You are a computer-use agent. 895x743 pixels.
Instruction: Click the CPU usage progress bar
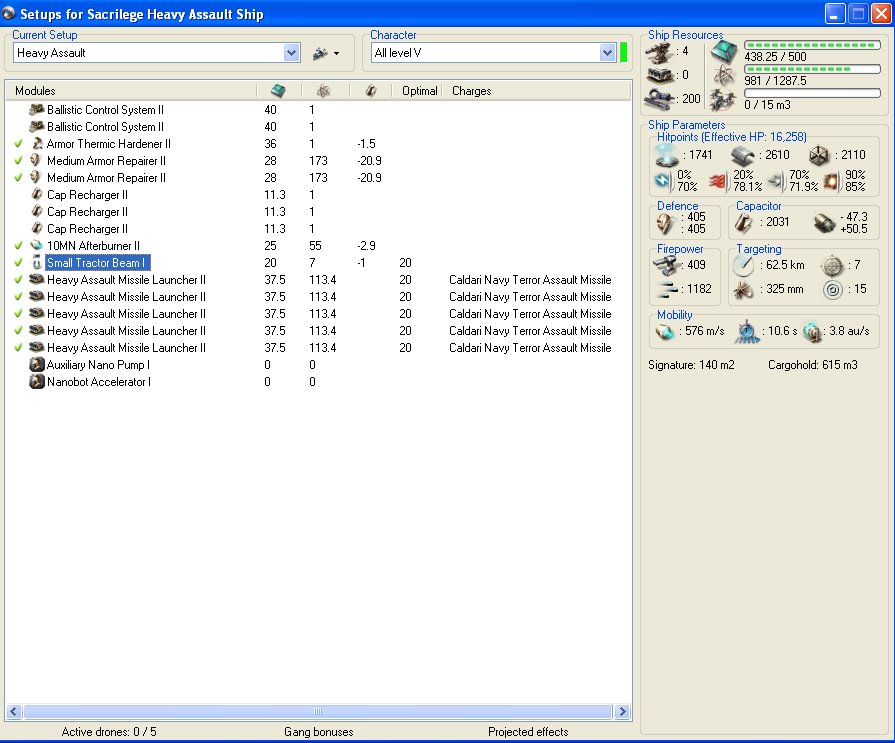[812, 45]
